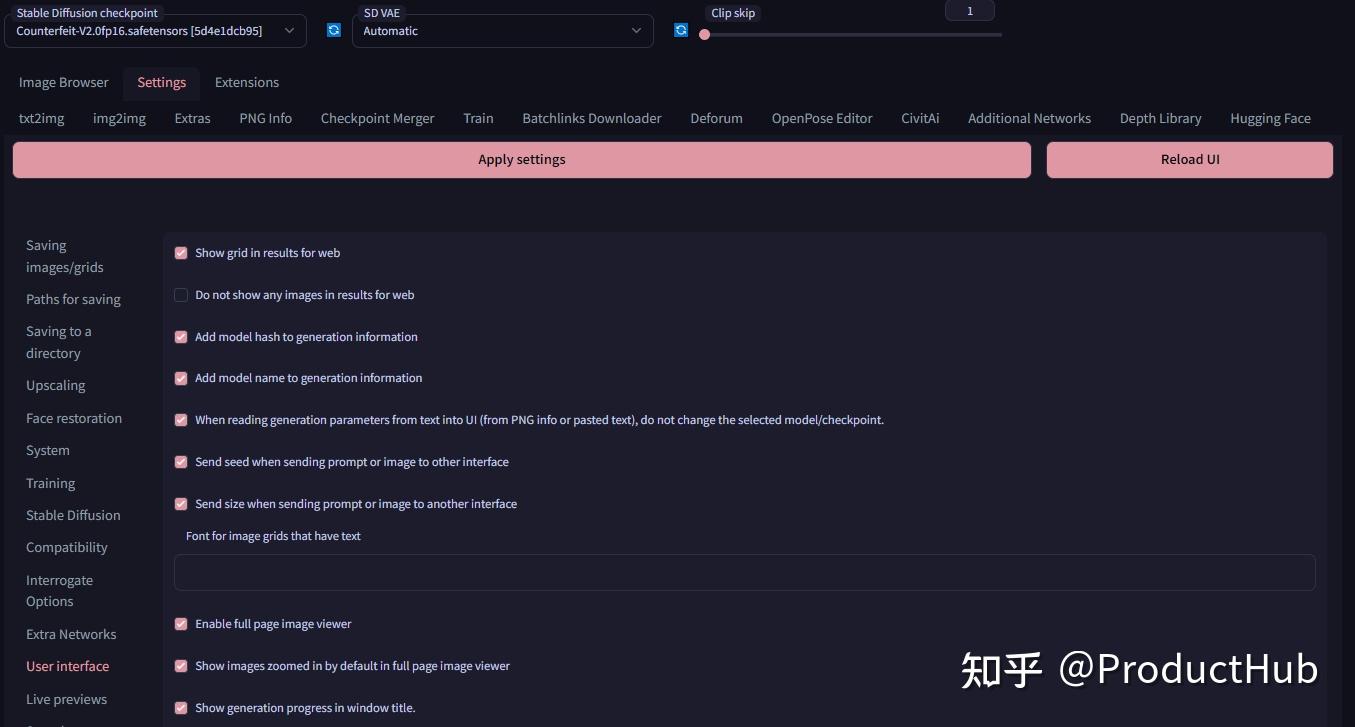Refresh the SD VAE list

(x=681, y=30)
